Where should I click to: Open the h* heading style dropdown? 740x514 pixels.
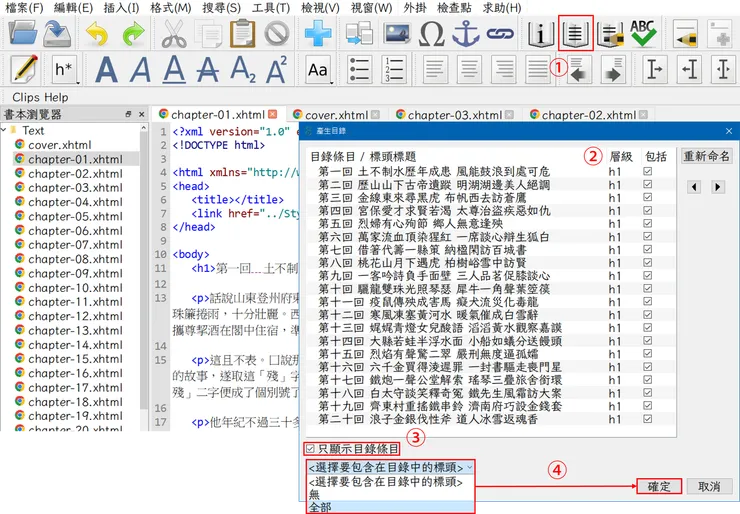pyautogui.click(x=64, y=70)
